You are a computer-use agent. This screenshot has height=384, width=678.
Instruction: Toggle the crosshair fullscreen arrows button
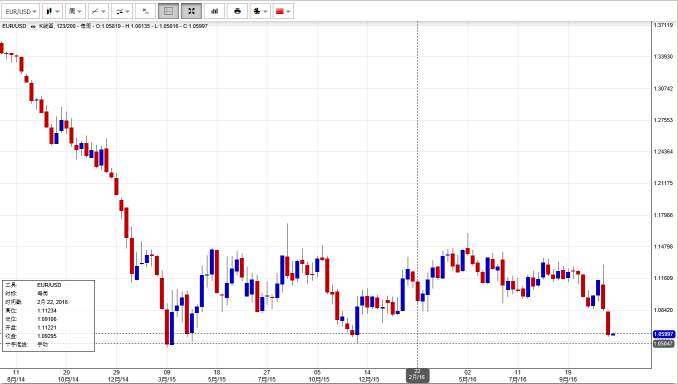[191, 11]
